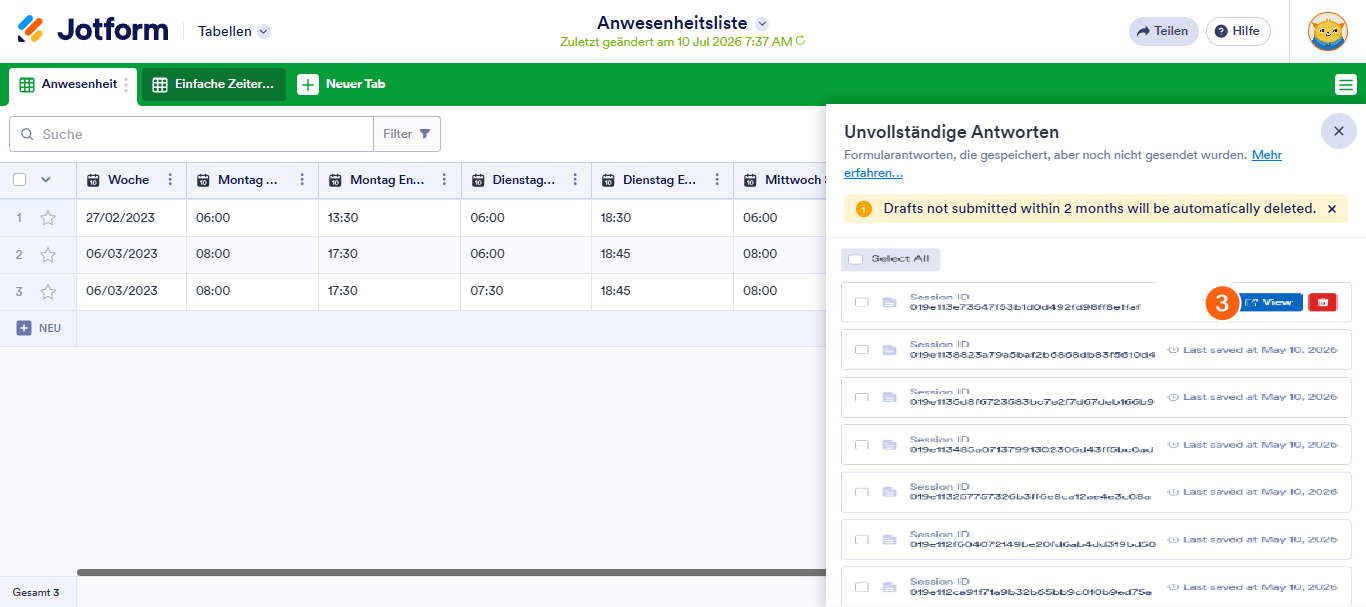Open the 'Dienstag...' column three-dot menu
The height and width of the screenshot is (607, 1366).
click(575, 180)
